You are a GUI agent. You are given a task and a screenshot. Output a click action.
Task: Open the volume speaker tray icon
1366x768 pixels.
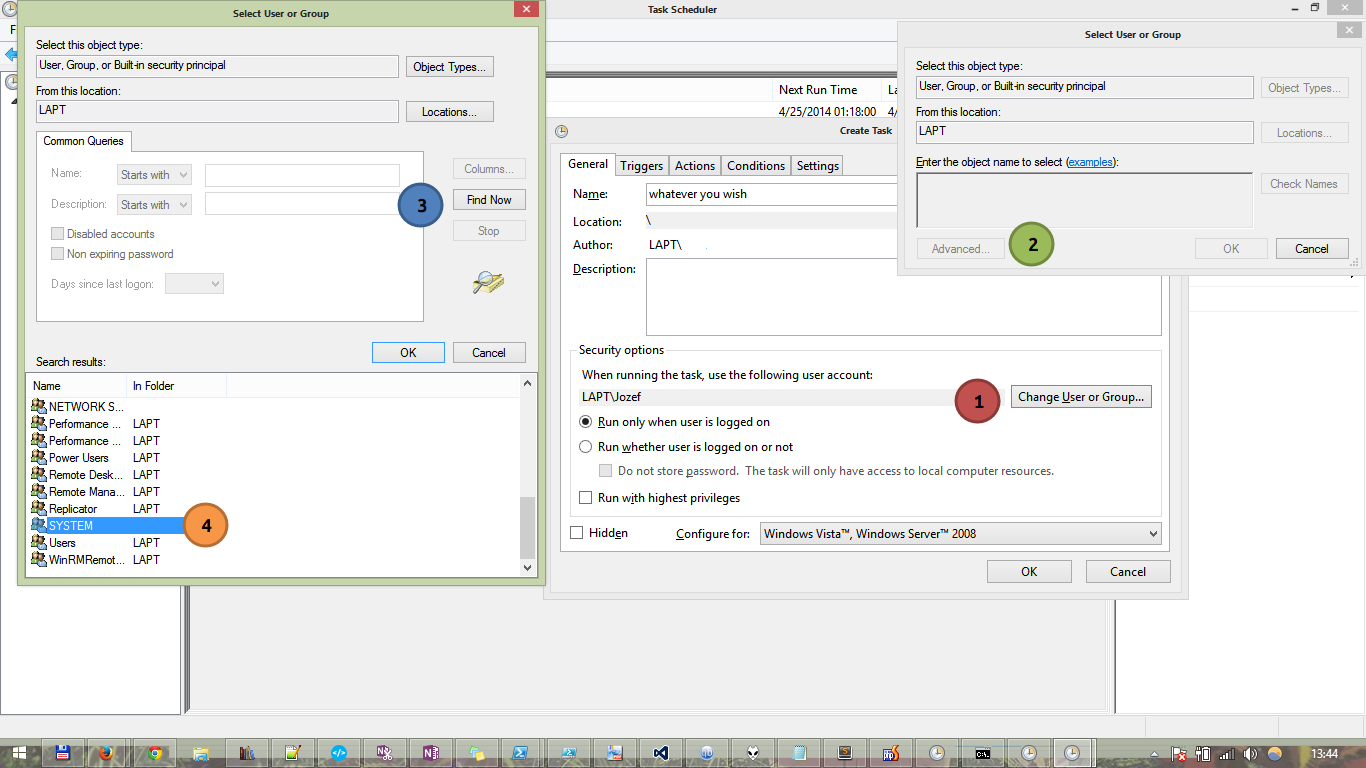click(1251, 754)
